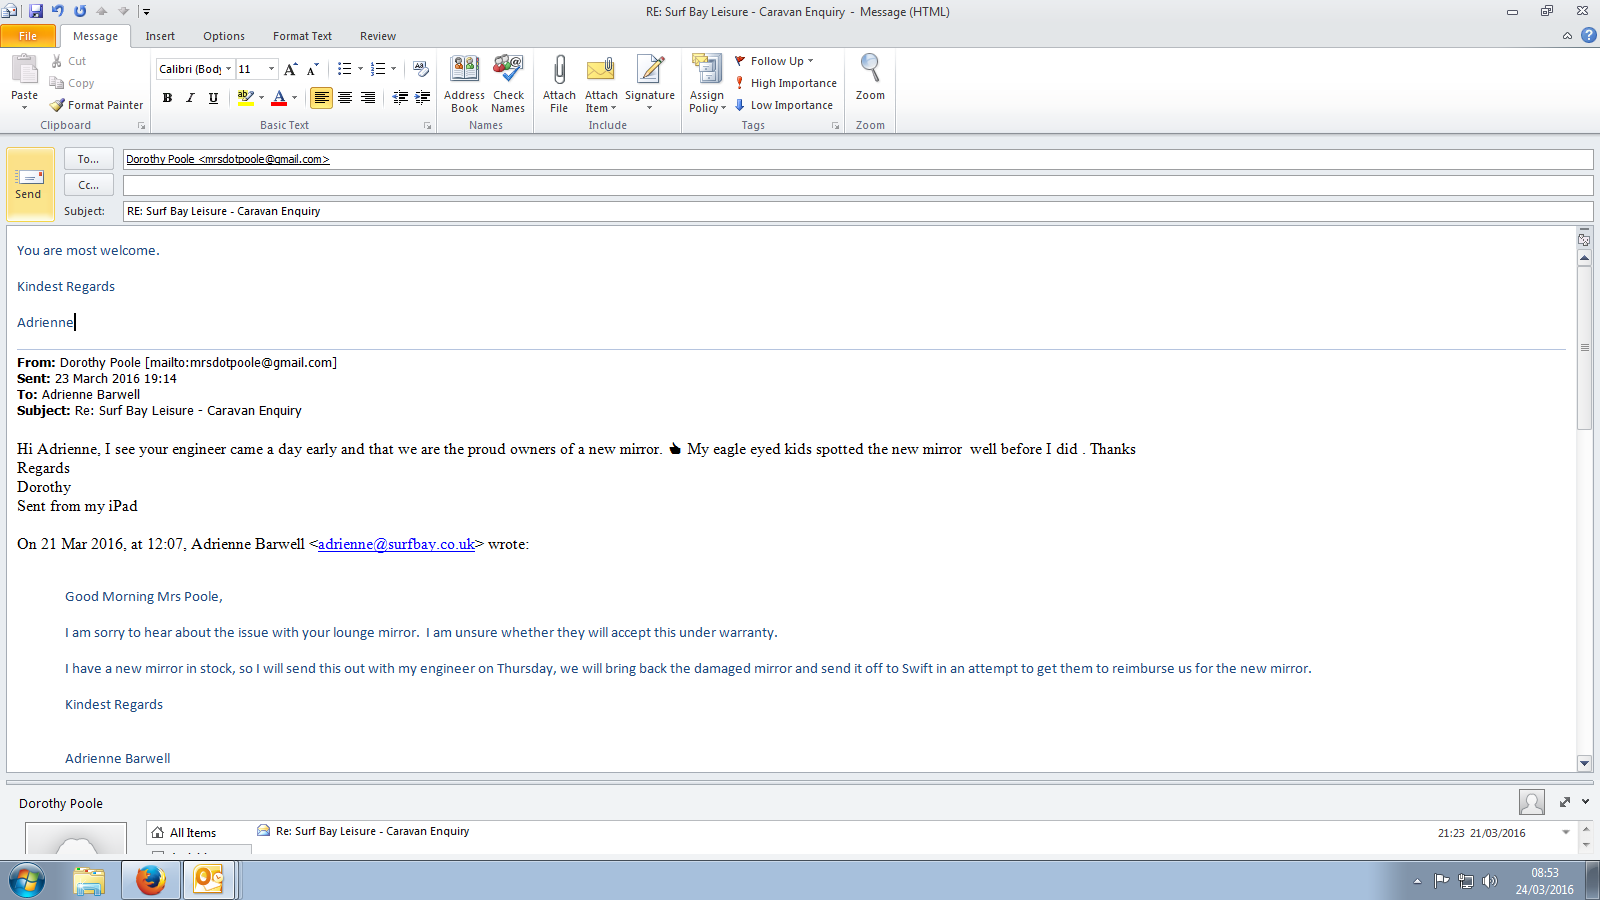The height and width of the screenshot is (900, 1600).
Task: Open the Signature dropdown
Action: (x=650, y=84)
